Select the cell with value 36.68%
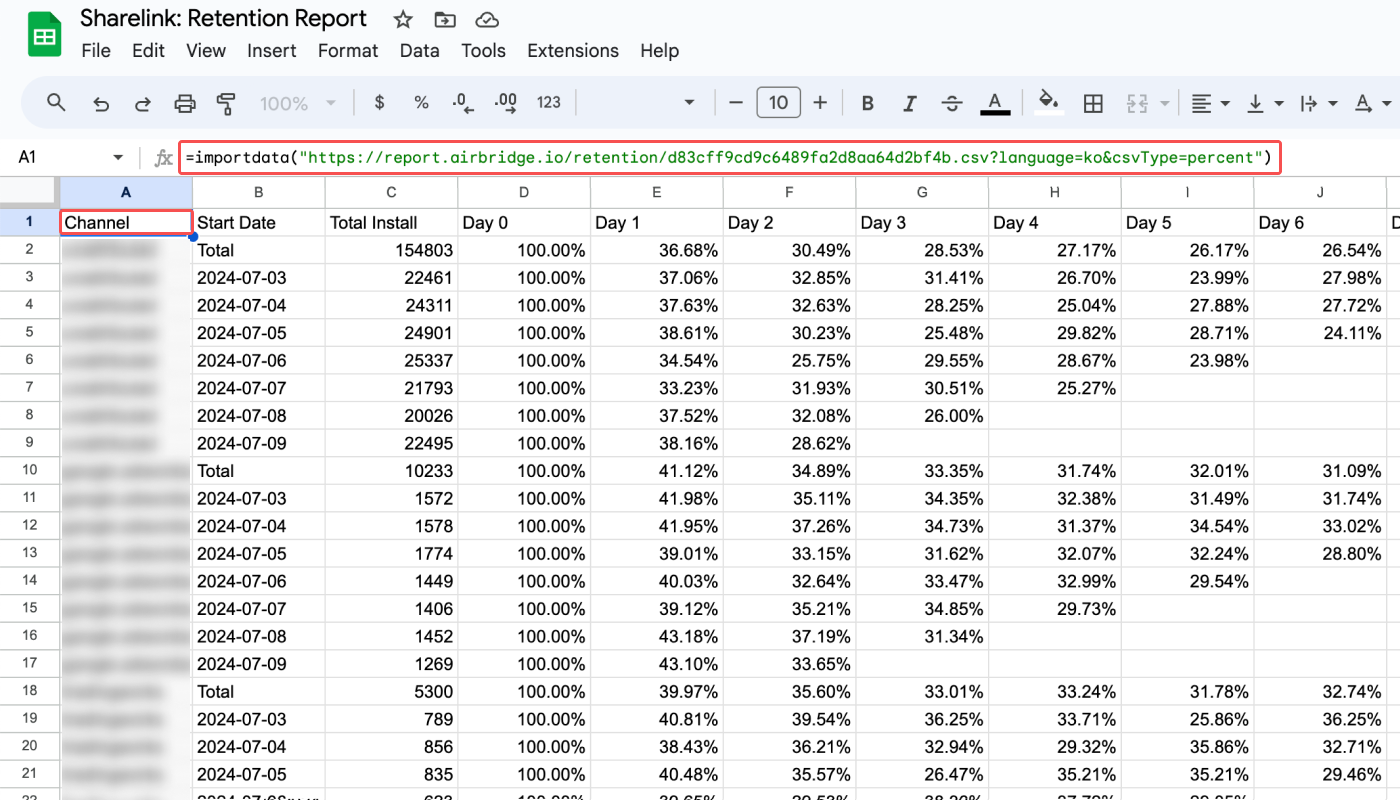Screen dimensions: 1400x800 [656, 250]
